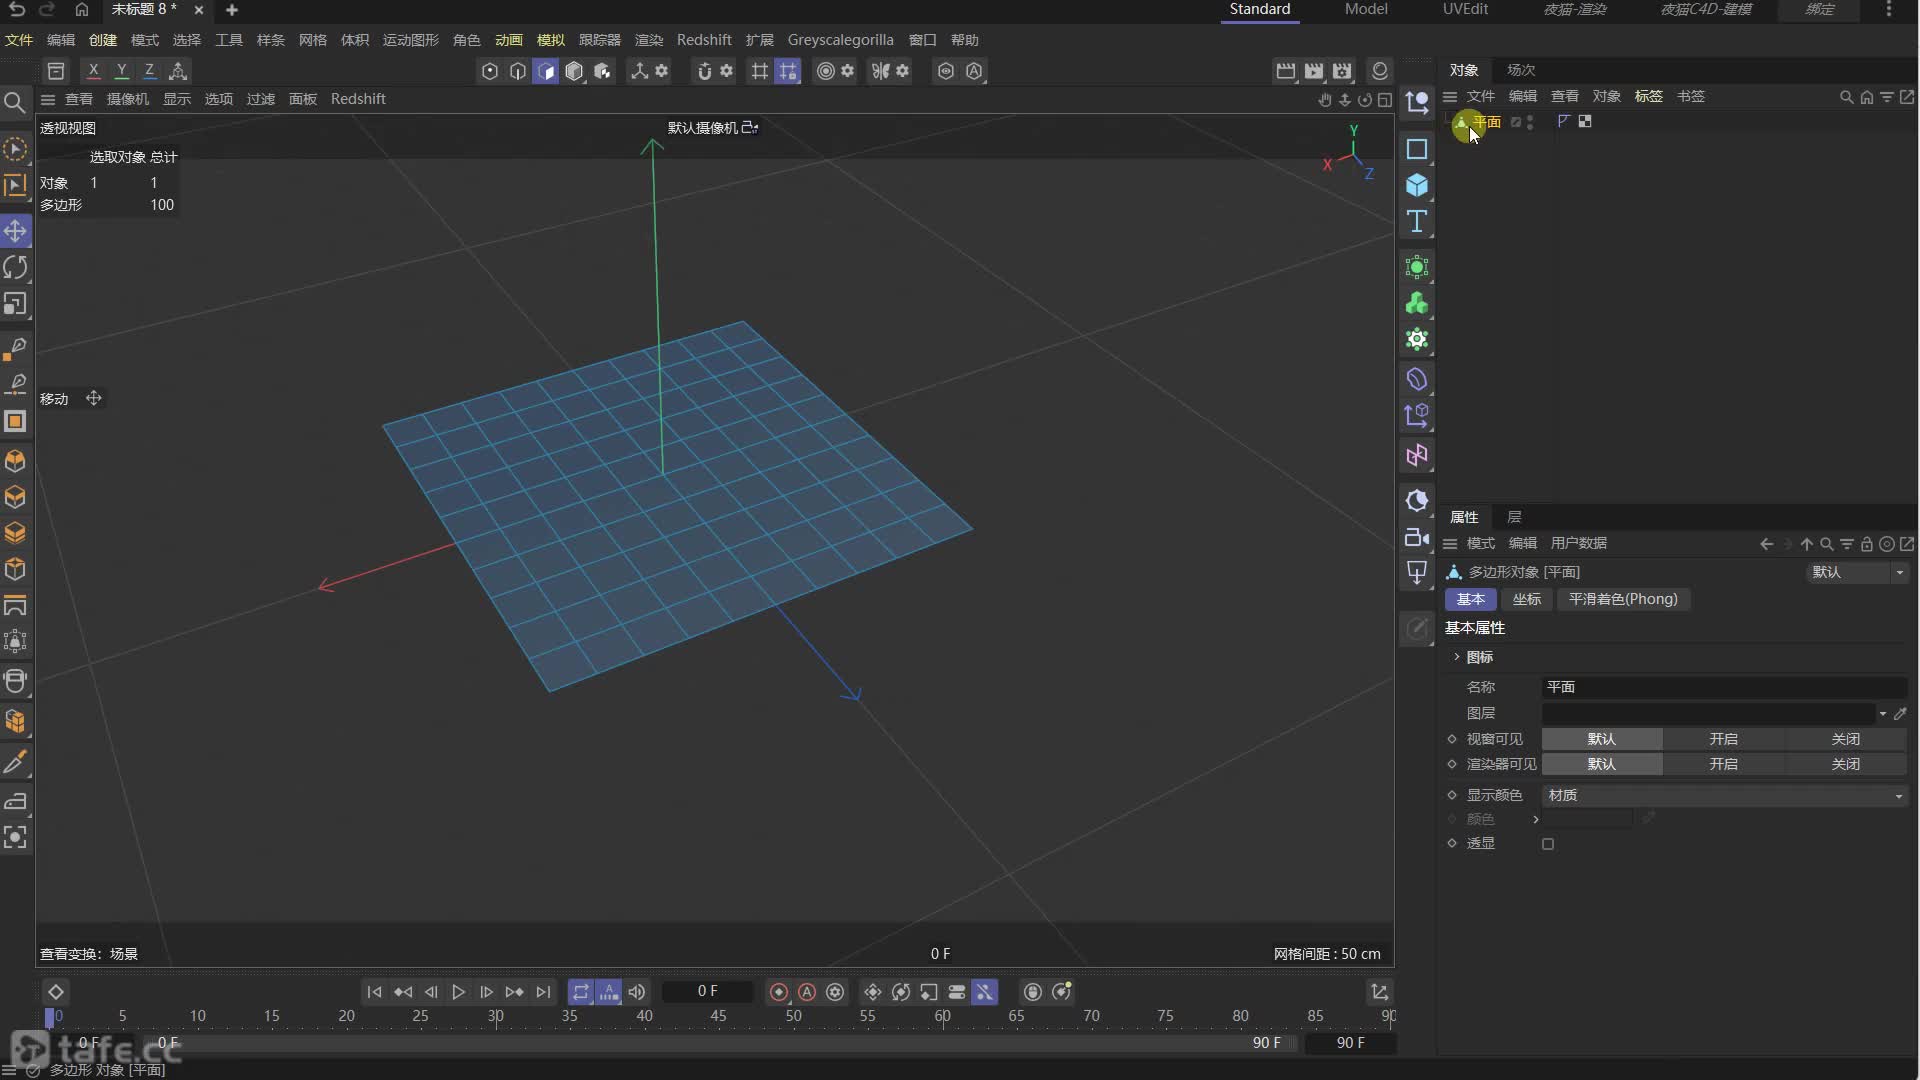
Task: Open the Redshift main menu
Action: click(x=704, y=40)
